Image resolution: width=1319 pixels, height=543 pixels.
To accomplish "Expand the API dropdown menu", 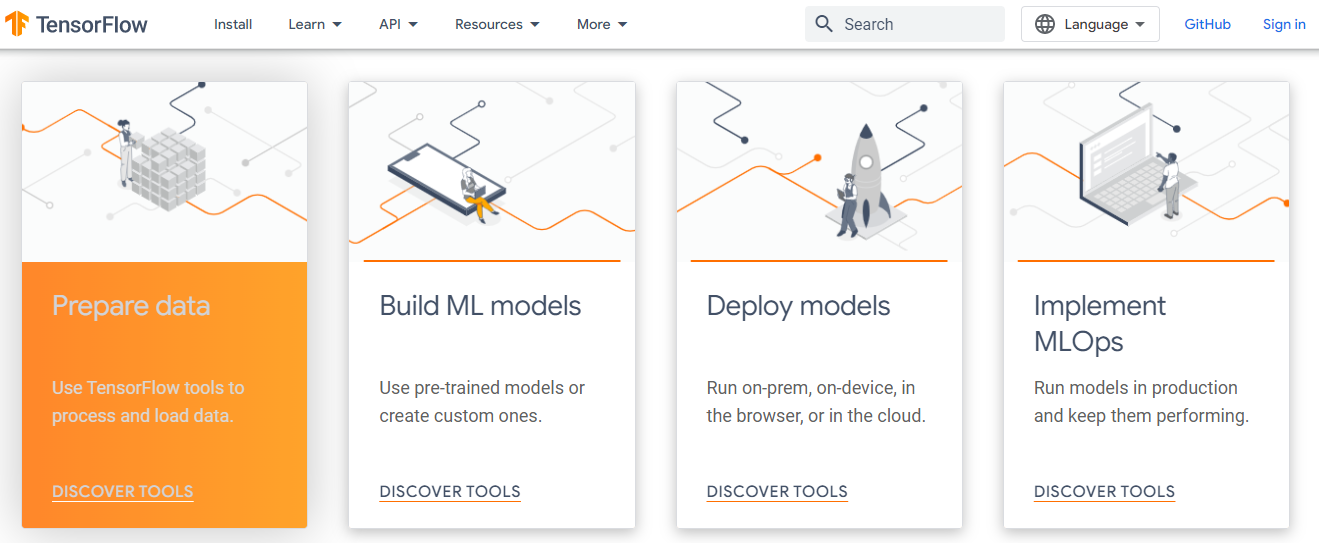I will pyautogui.click(x=398, y=24).
